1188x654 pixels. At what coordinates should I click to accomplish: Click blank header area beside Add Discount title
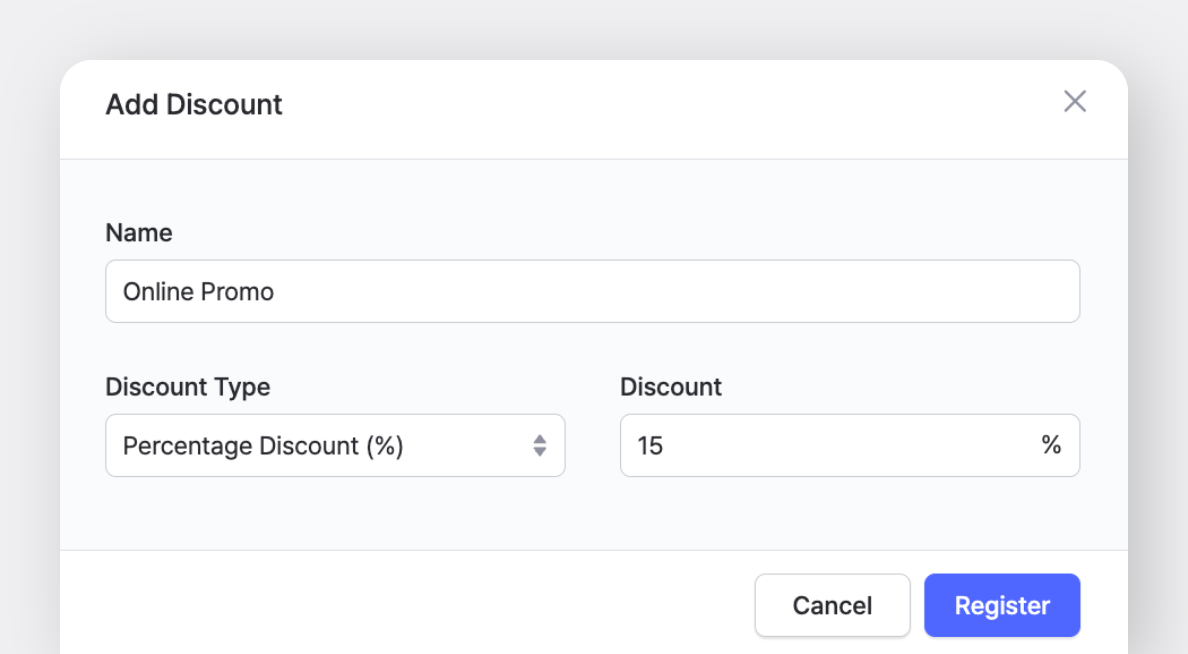click(x=650, y=105)
